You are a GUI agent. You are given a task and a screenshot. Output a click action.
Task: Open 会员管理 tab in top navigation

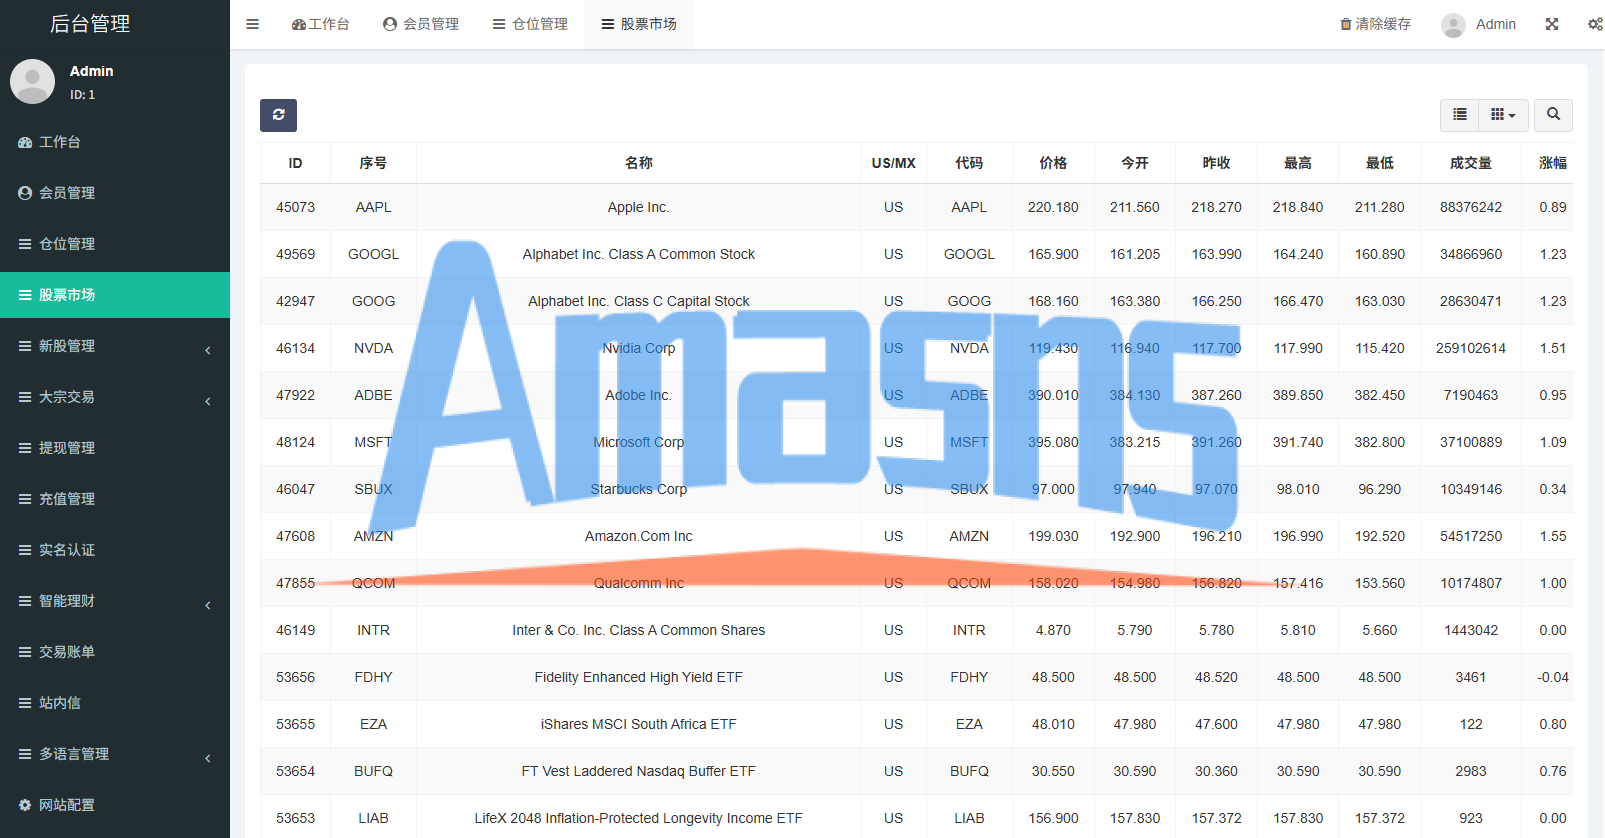point(421,24)
